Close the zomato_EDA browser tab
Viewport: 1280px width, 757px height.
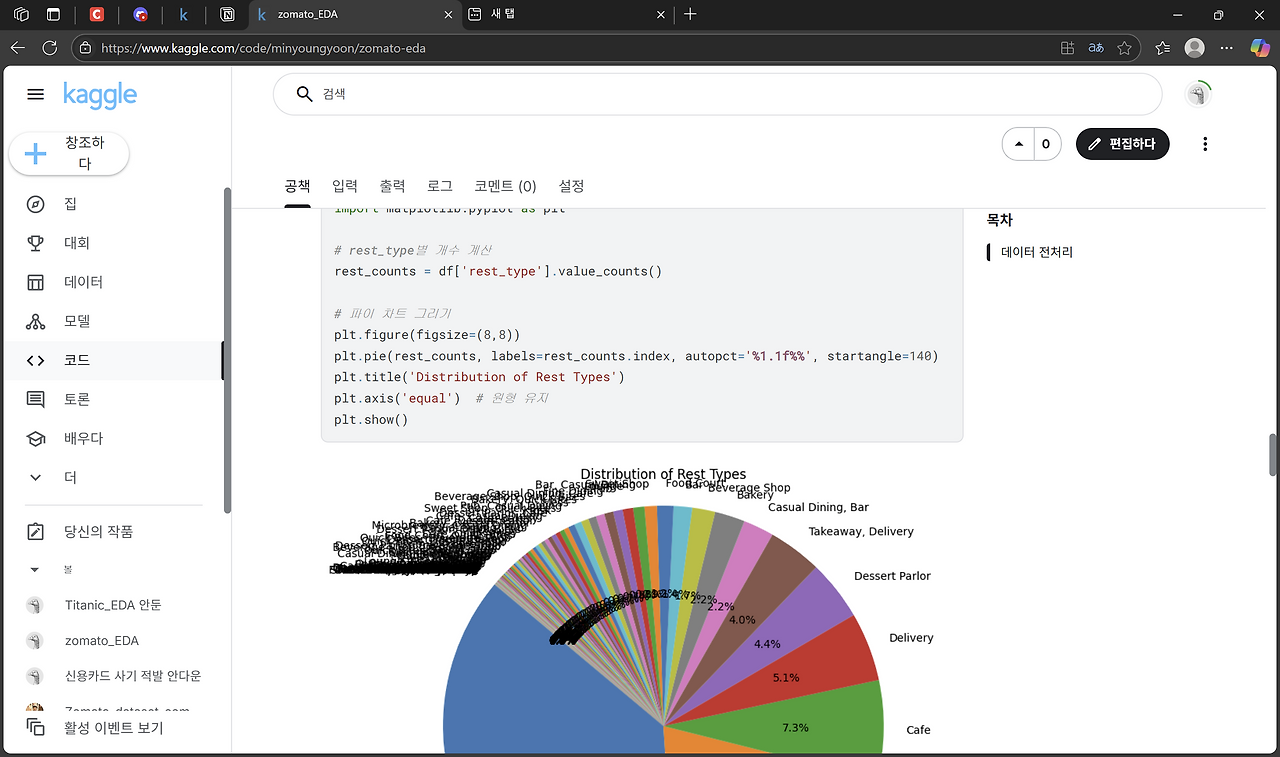tap(446, 15)
